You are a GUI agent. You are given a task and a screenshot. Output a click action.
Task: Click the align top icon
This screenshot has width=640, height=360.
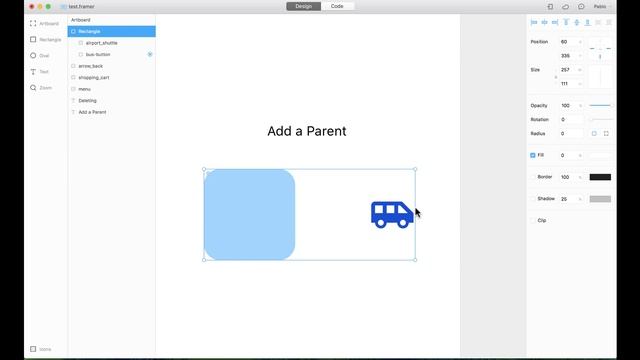[566, 22]
